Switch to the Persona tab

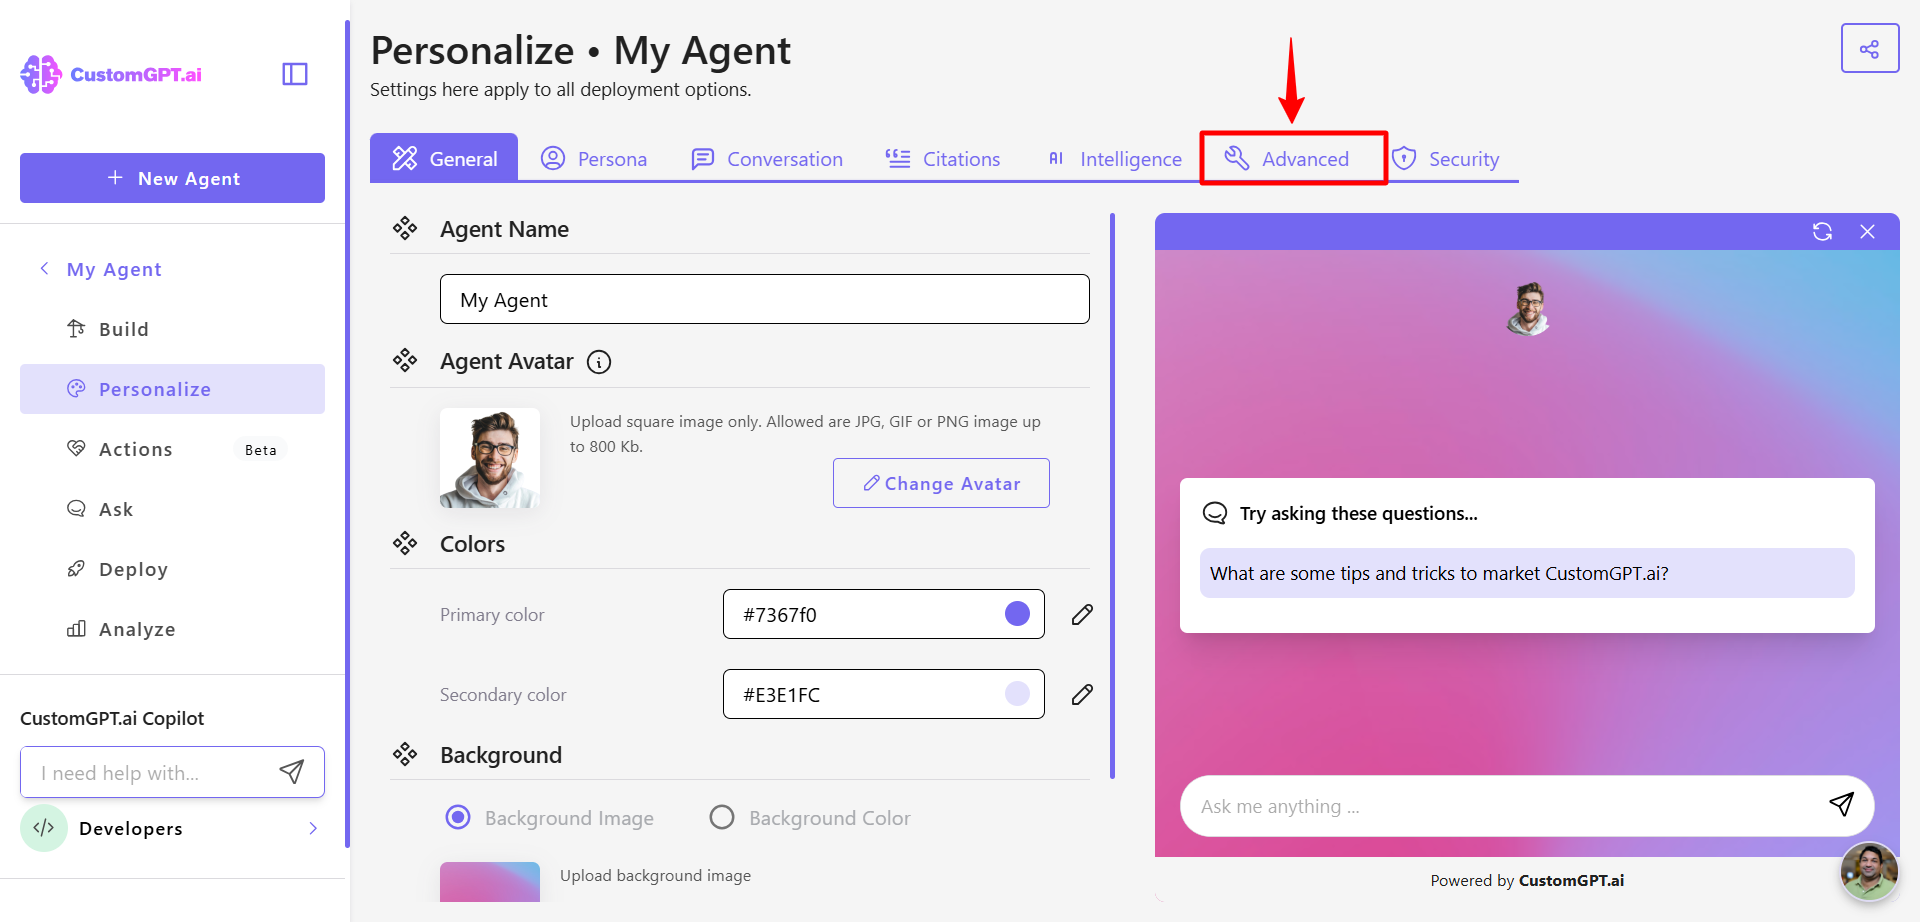594,158
